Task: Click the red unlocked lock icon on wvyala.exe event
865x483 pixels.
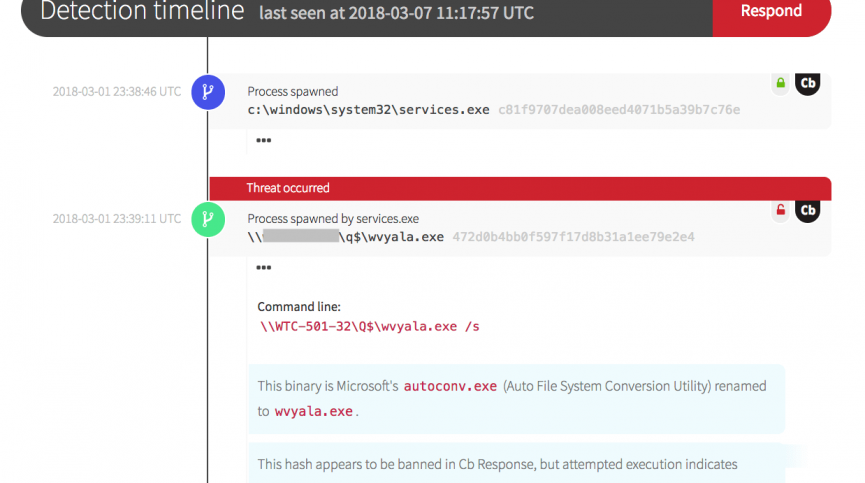Action: tap(780, 210)
